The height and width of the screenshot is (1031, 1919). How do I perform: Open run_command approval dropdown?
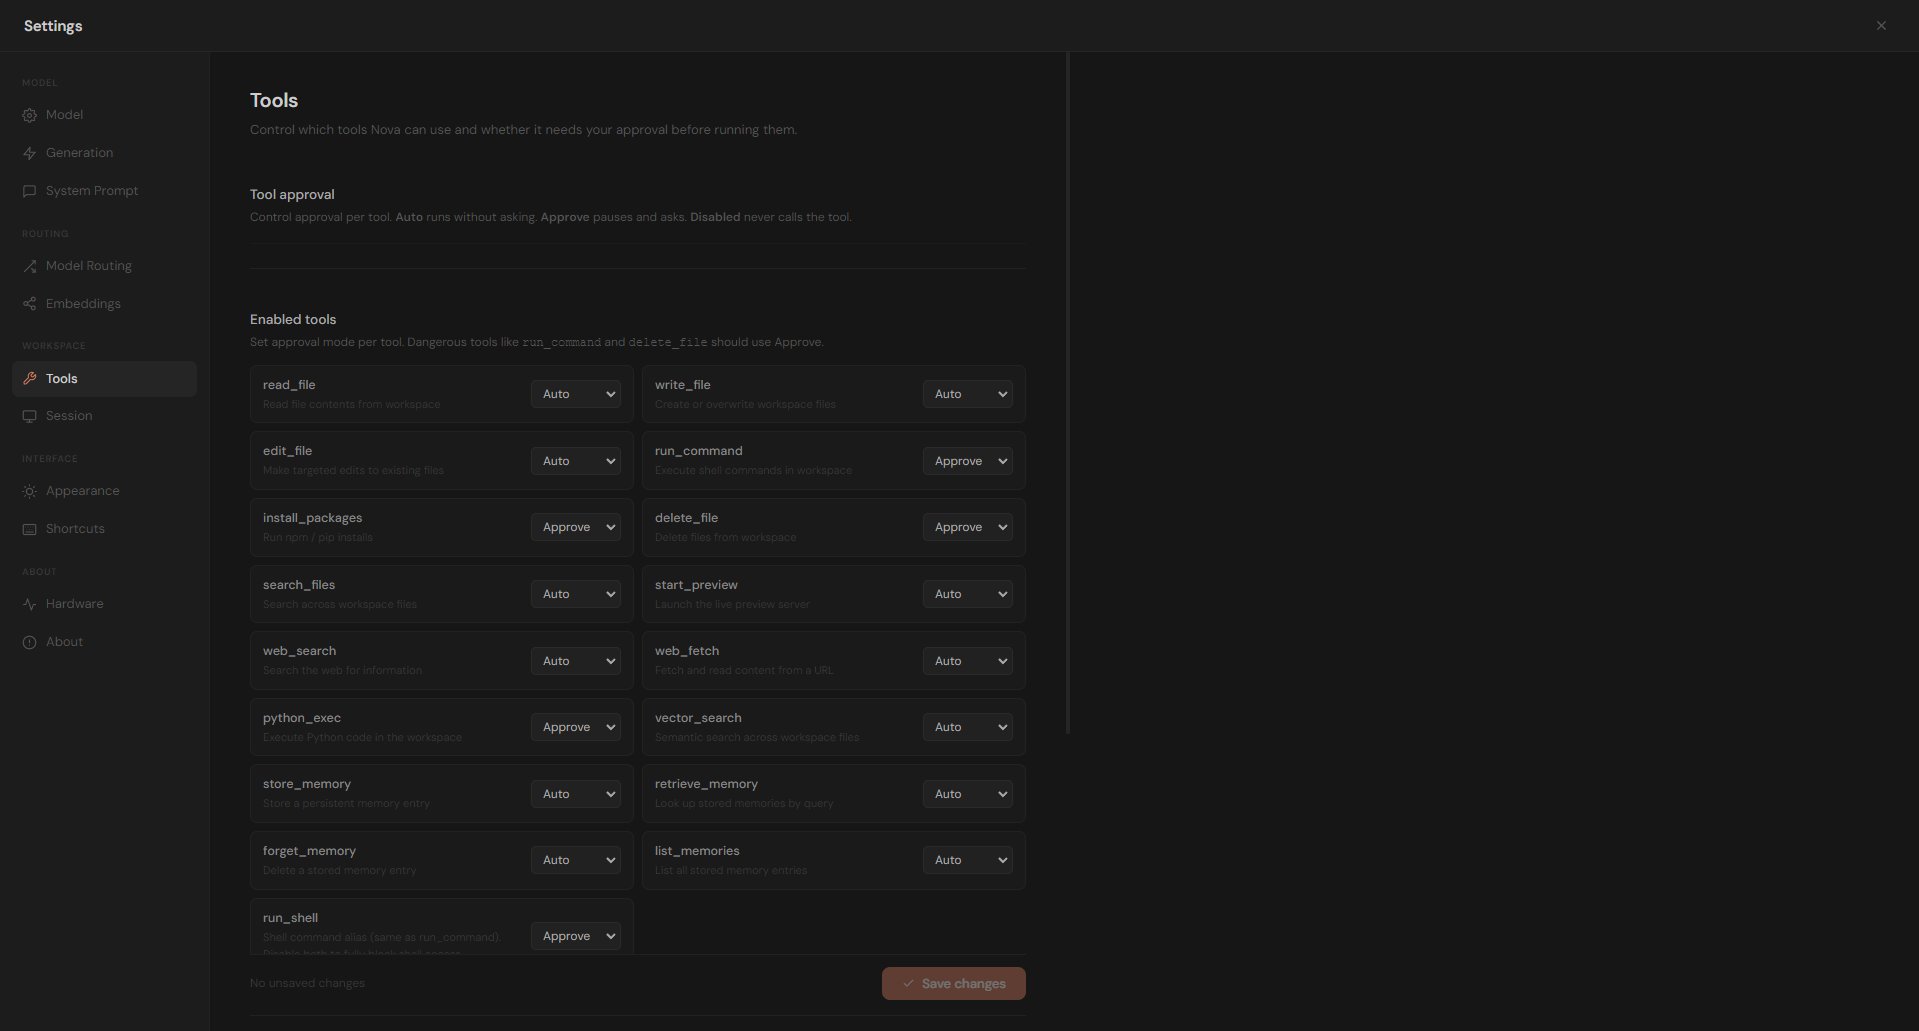click(x=968, y=461)
